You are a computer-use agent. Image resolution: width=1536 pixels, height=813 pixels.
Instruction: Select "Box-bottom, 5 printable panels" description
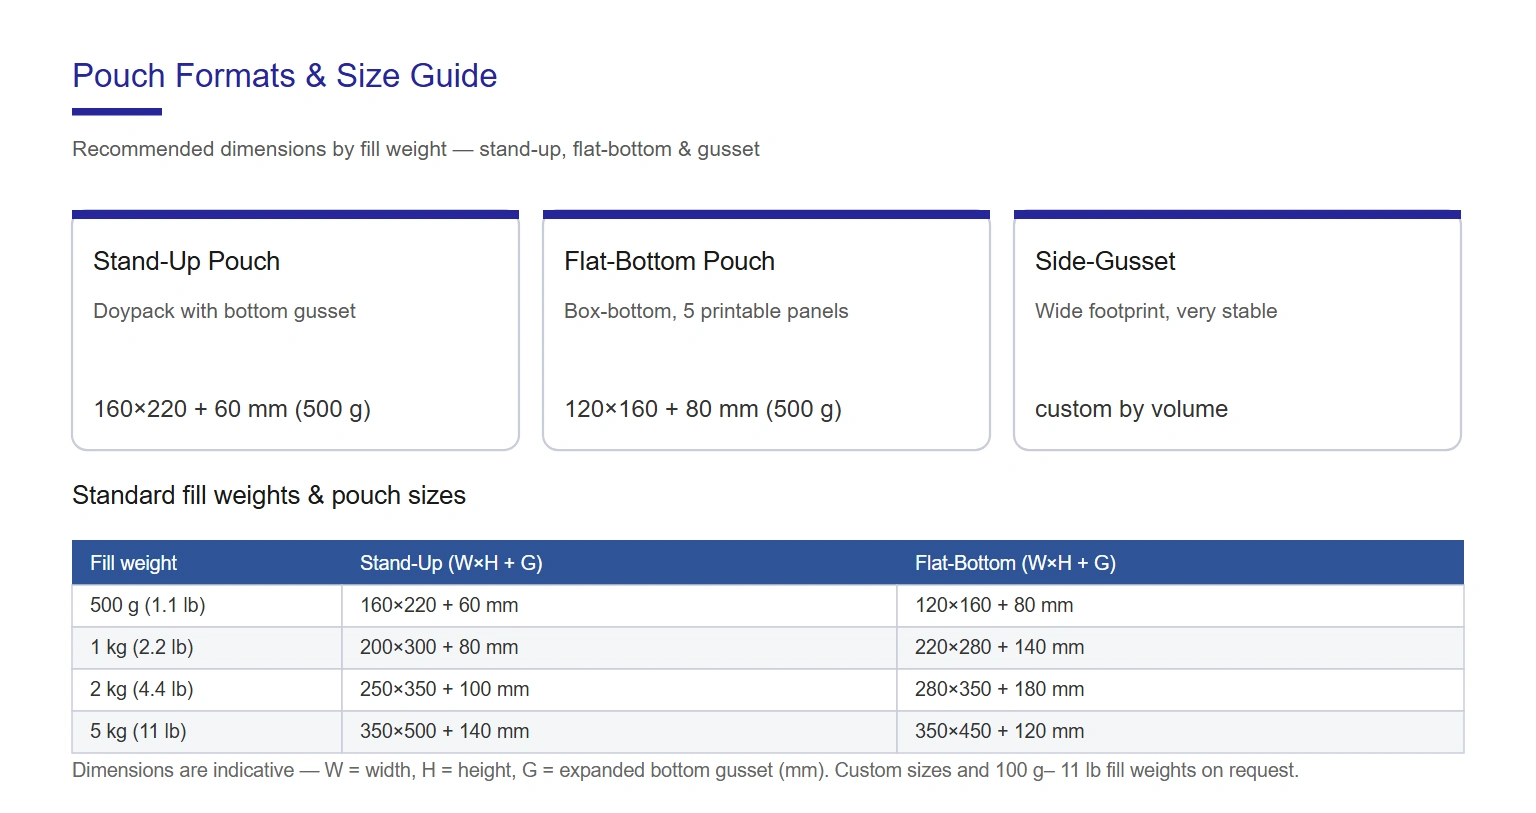tap(706, 311)
